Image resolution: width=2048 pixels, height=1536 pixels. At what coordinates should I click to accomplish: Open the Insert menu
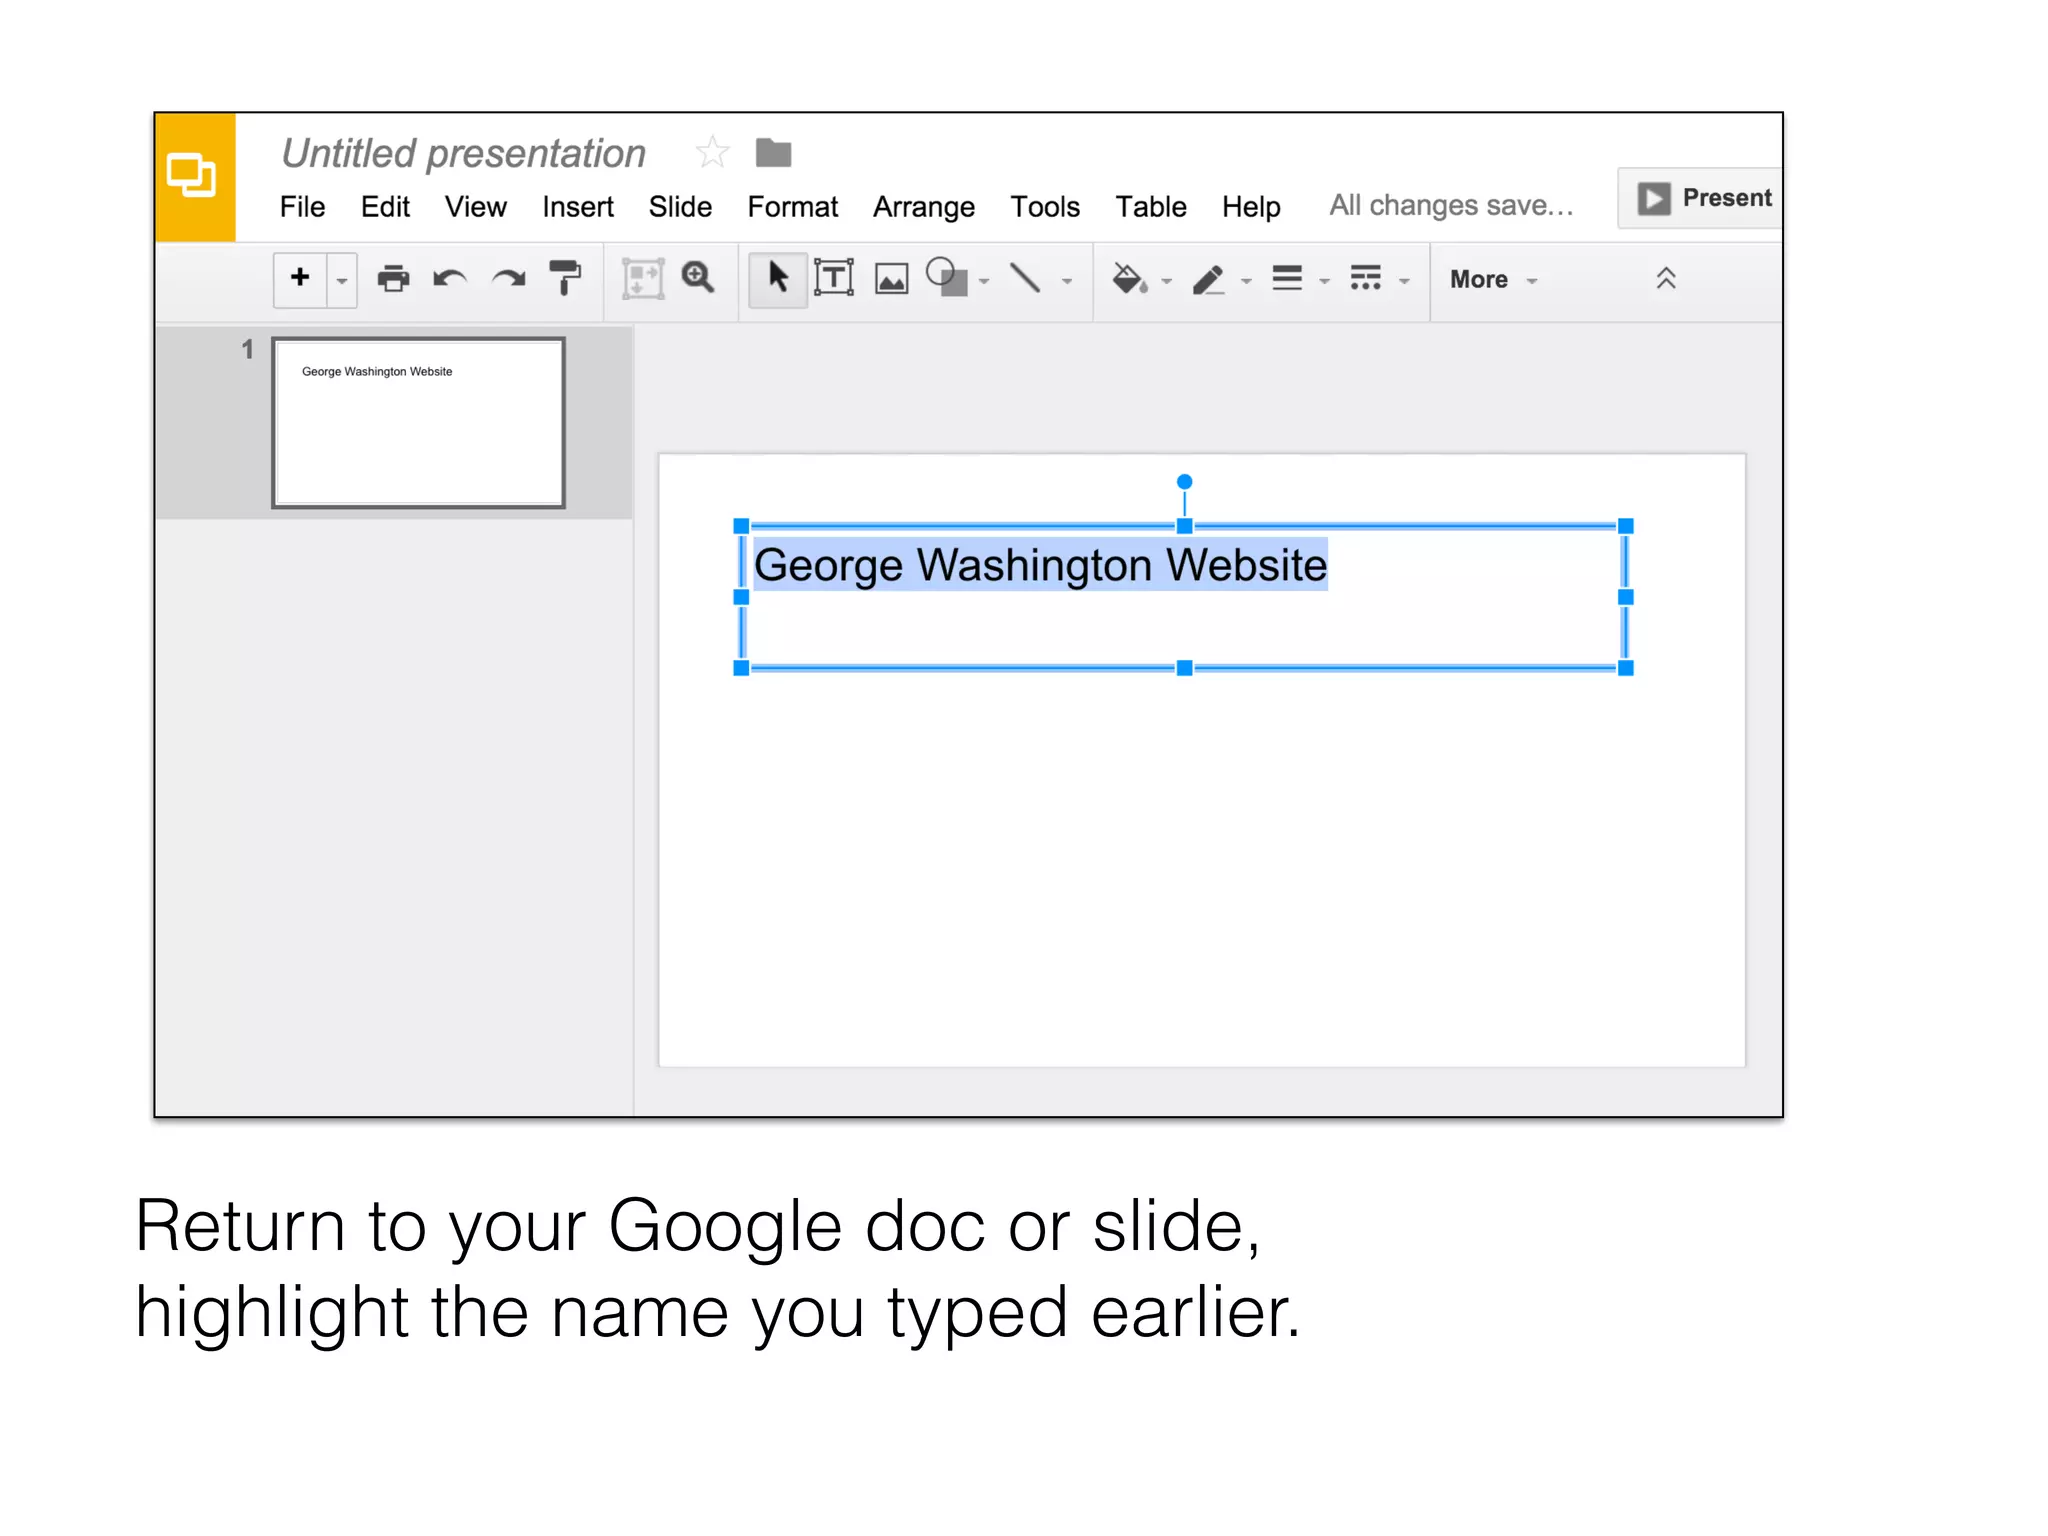pos(578,207)
